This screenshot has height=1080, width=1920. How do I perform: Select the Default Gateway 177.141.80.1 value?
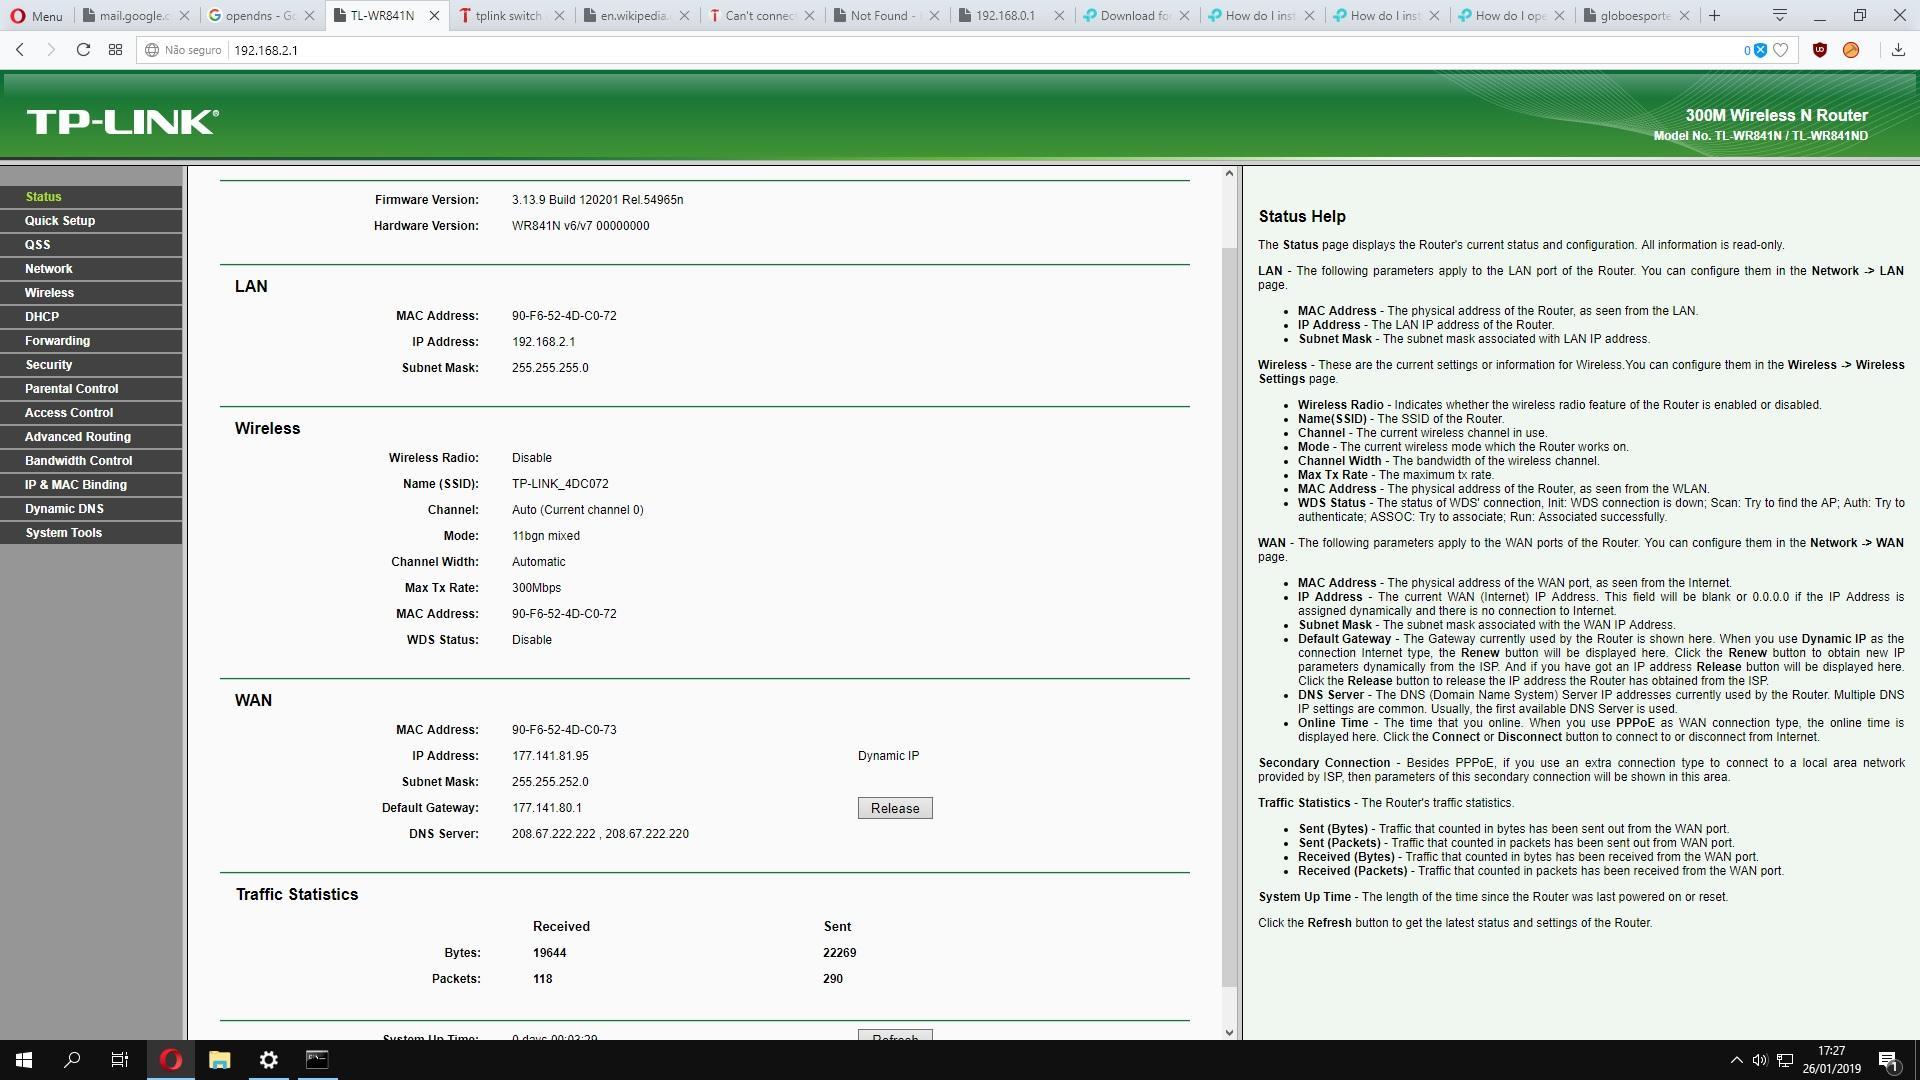pos(546,808)
